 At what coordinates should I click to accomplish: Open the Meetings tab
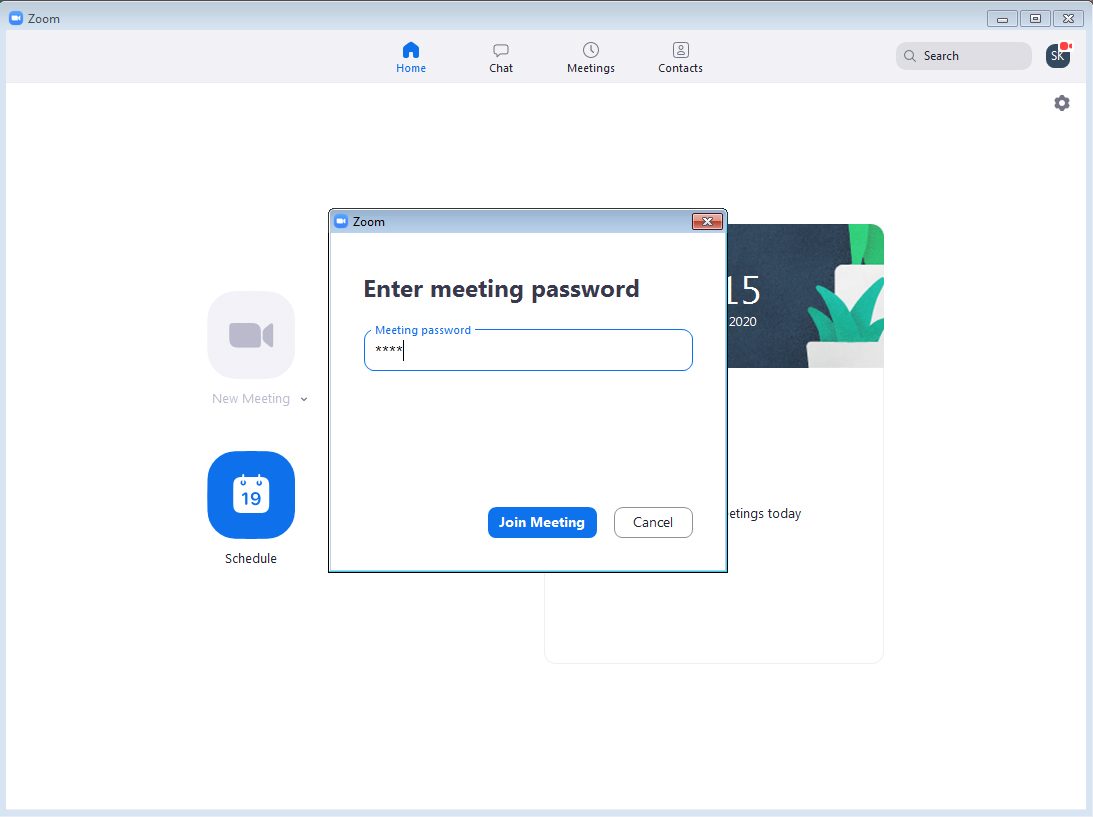590,58
